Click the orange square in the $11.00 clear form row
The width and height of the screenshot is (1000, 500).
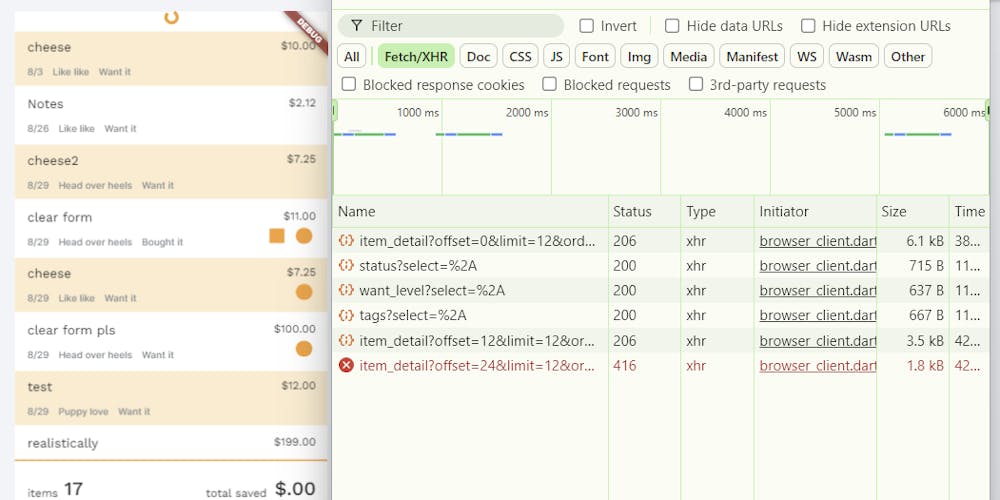tap(277, 236)
